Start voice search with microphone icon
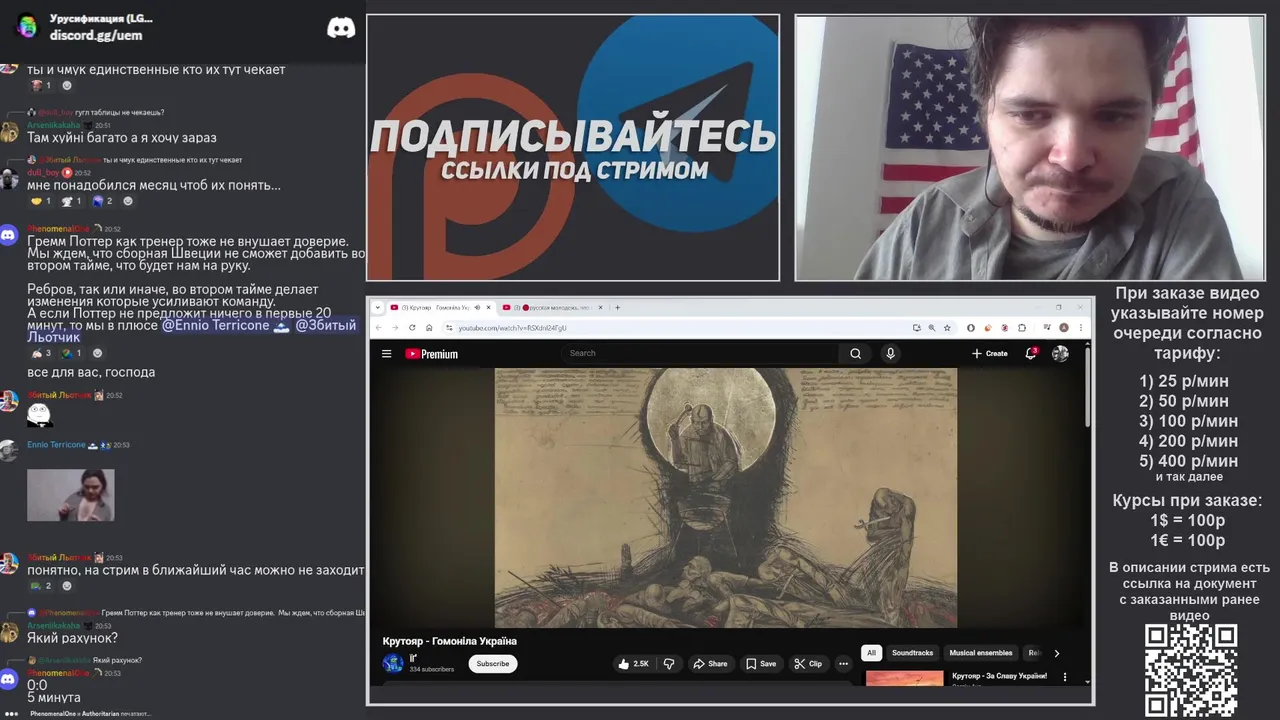The image size is (1280, 720). [890, 353]
